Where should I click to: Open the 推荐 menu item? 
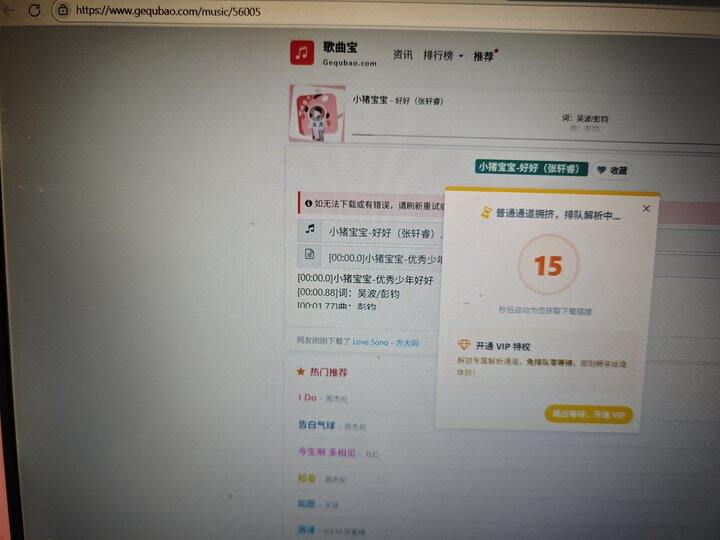[x=484, y=56]
